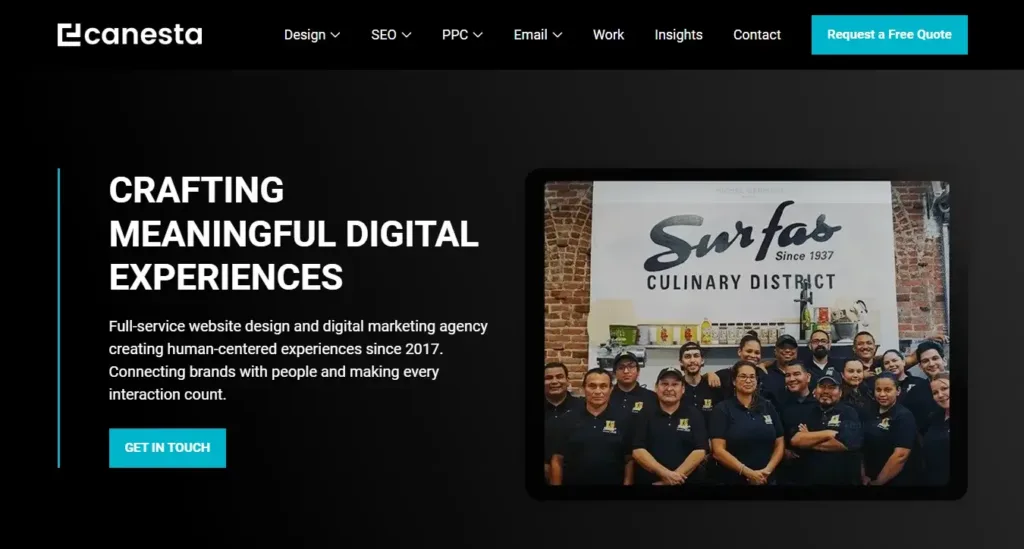Expand the Design dropdown chevron
The image size is (1024, 549).
[x=335, y=35]
